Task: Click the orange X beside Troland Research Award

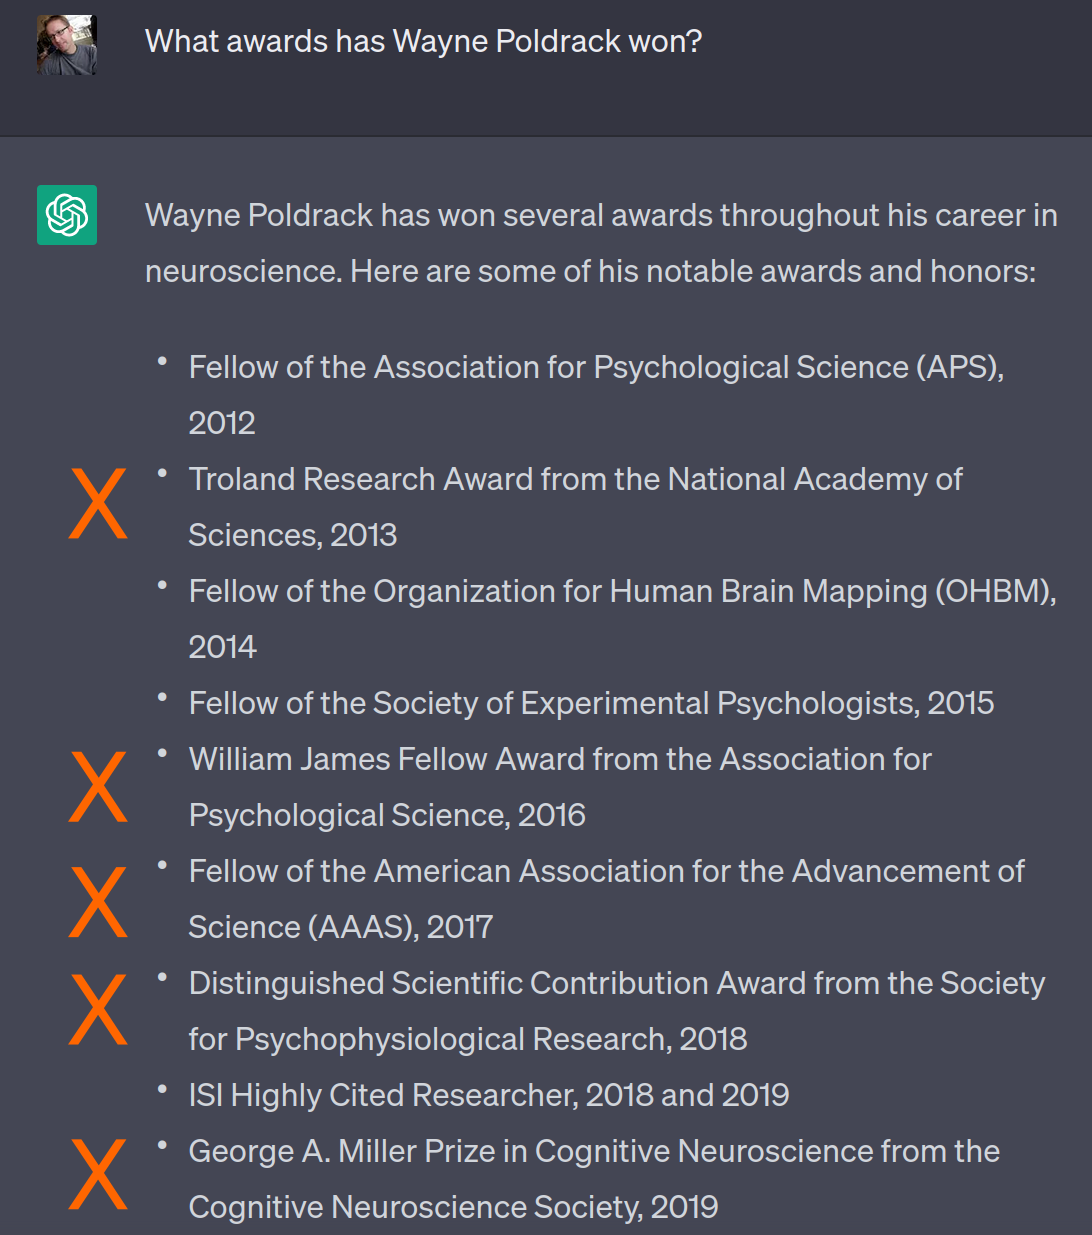Action: pos(98,503)
